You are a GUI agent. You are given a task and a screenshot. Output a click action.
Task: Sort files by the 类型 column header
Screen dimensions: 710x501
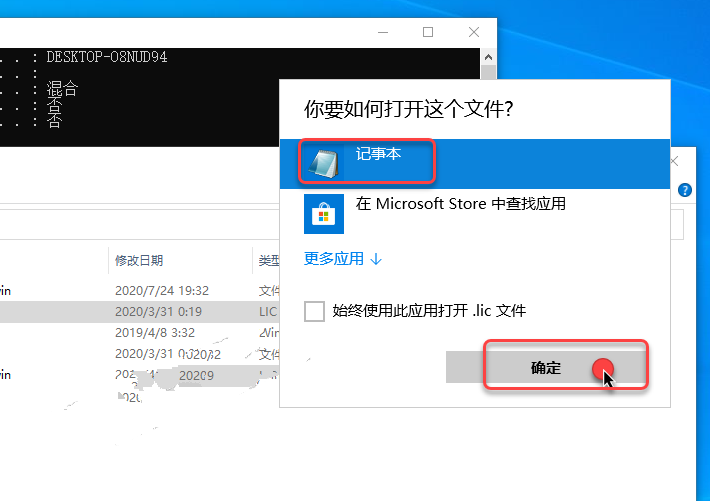269,260
